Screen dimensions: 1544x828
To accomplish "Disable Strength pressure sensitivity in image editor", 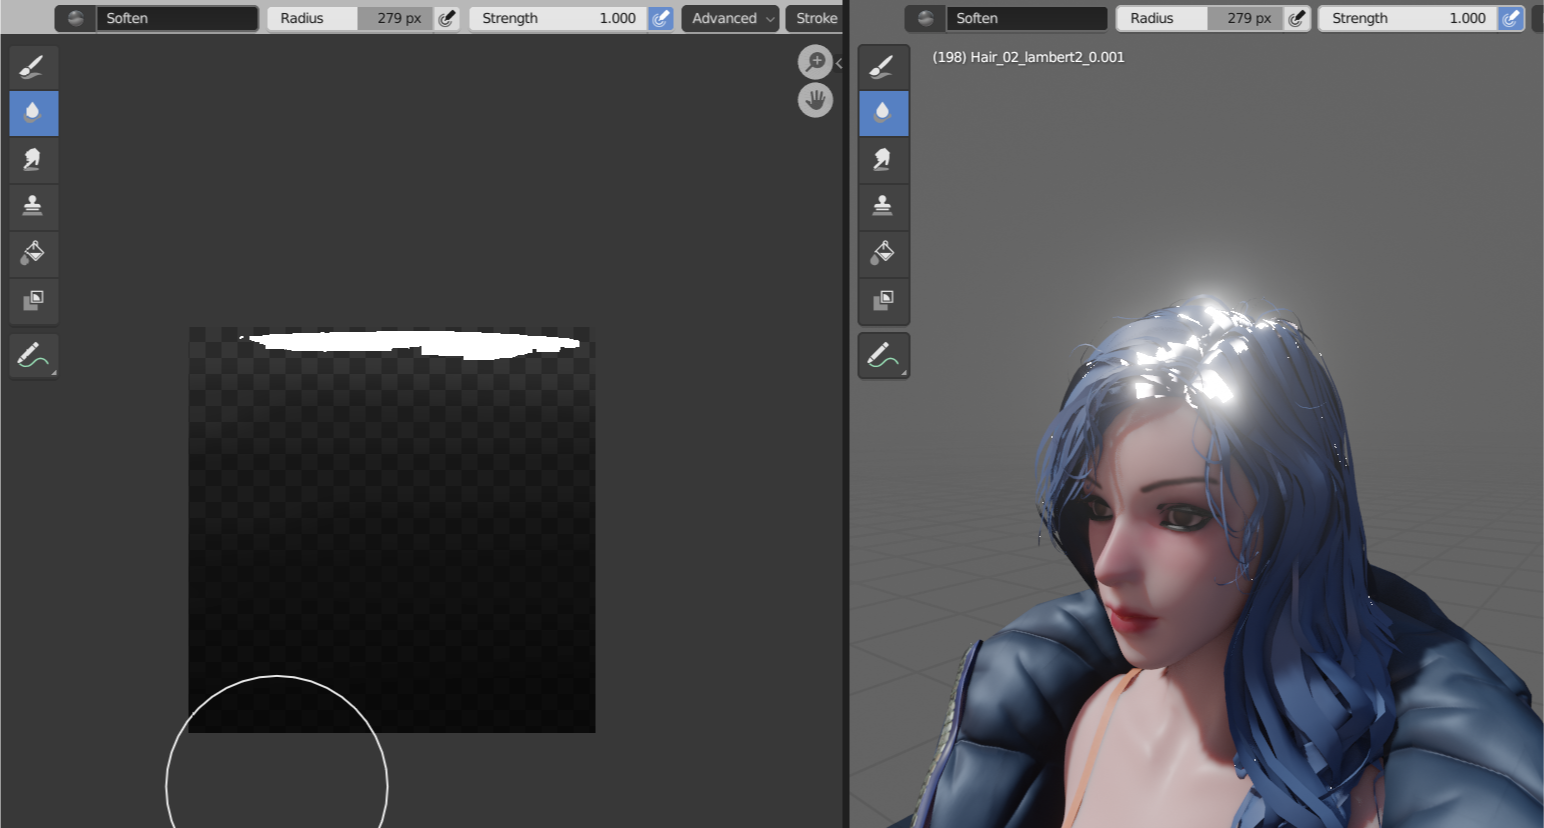I will [x=660, y=18].
